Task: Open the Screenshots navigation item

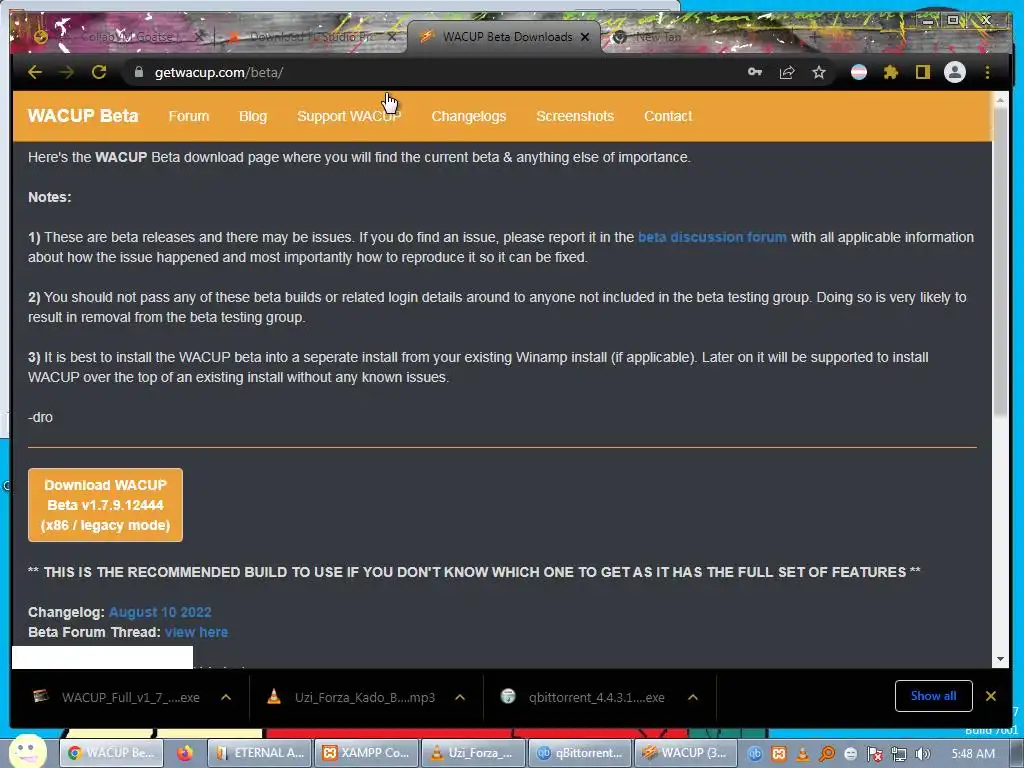Action: 575,116
